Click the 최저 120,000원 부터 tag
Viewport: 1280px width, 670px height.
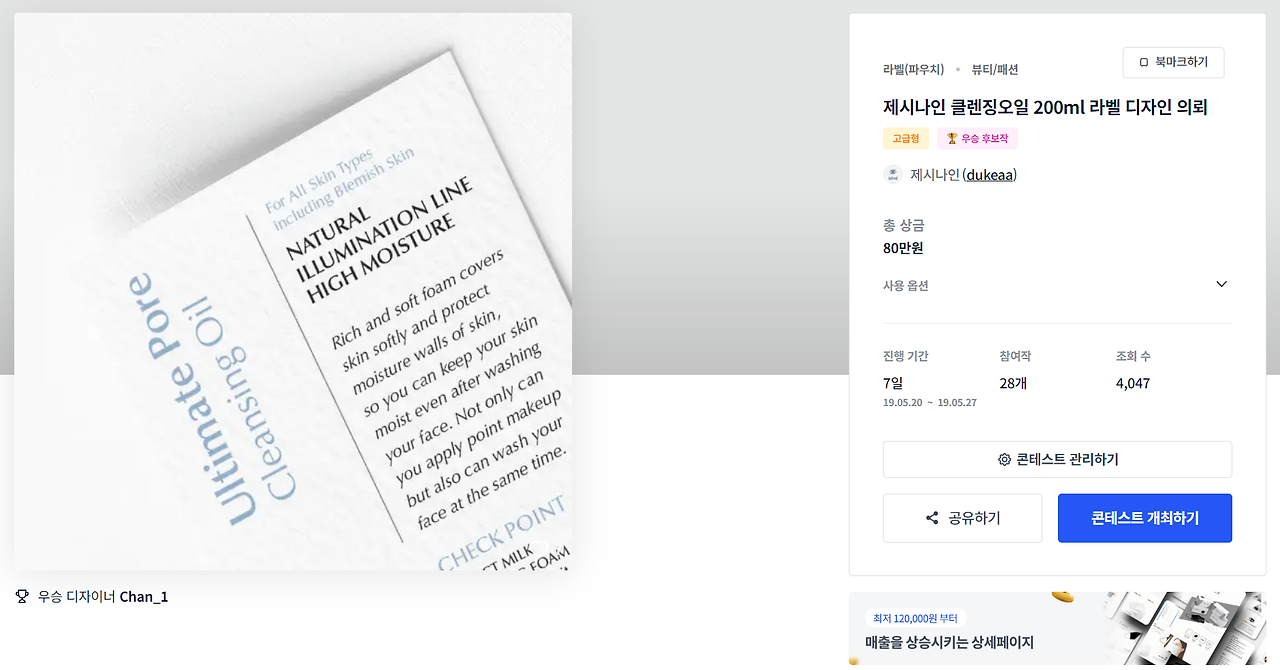pos(915,618)
